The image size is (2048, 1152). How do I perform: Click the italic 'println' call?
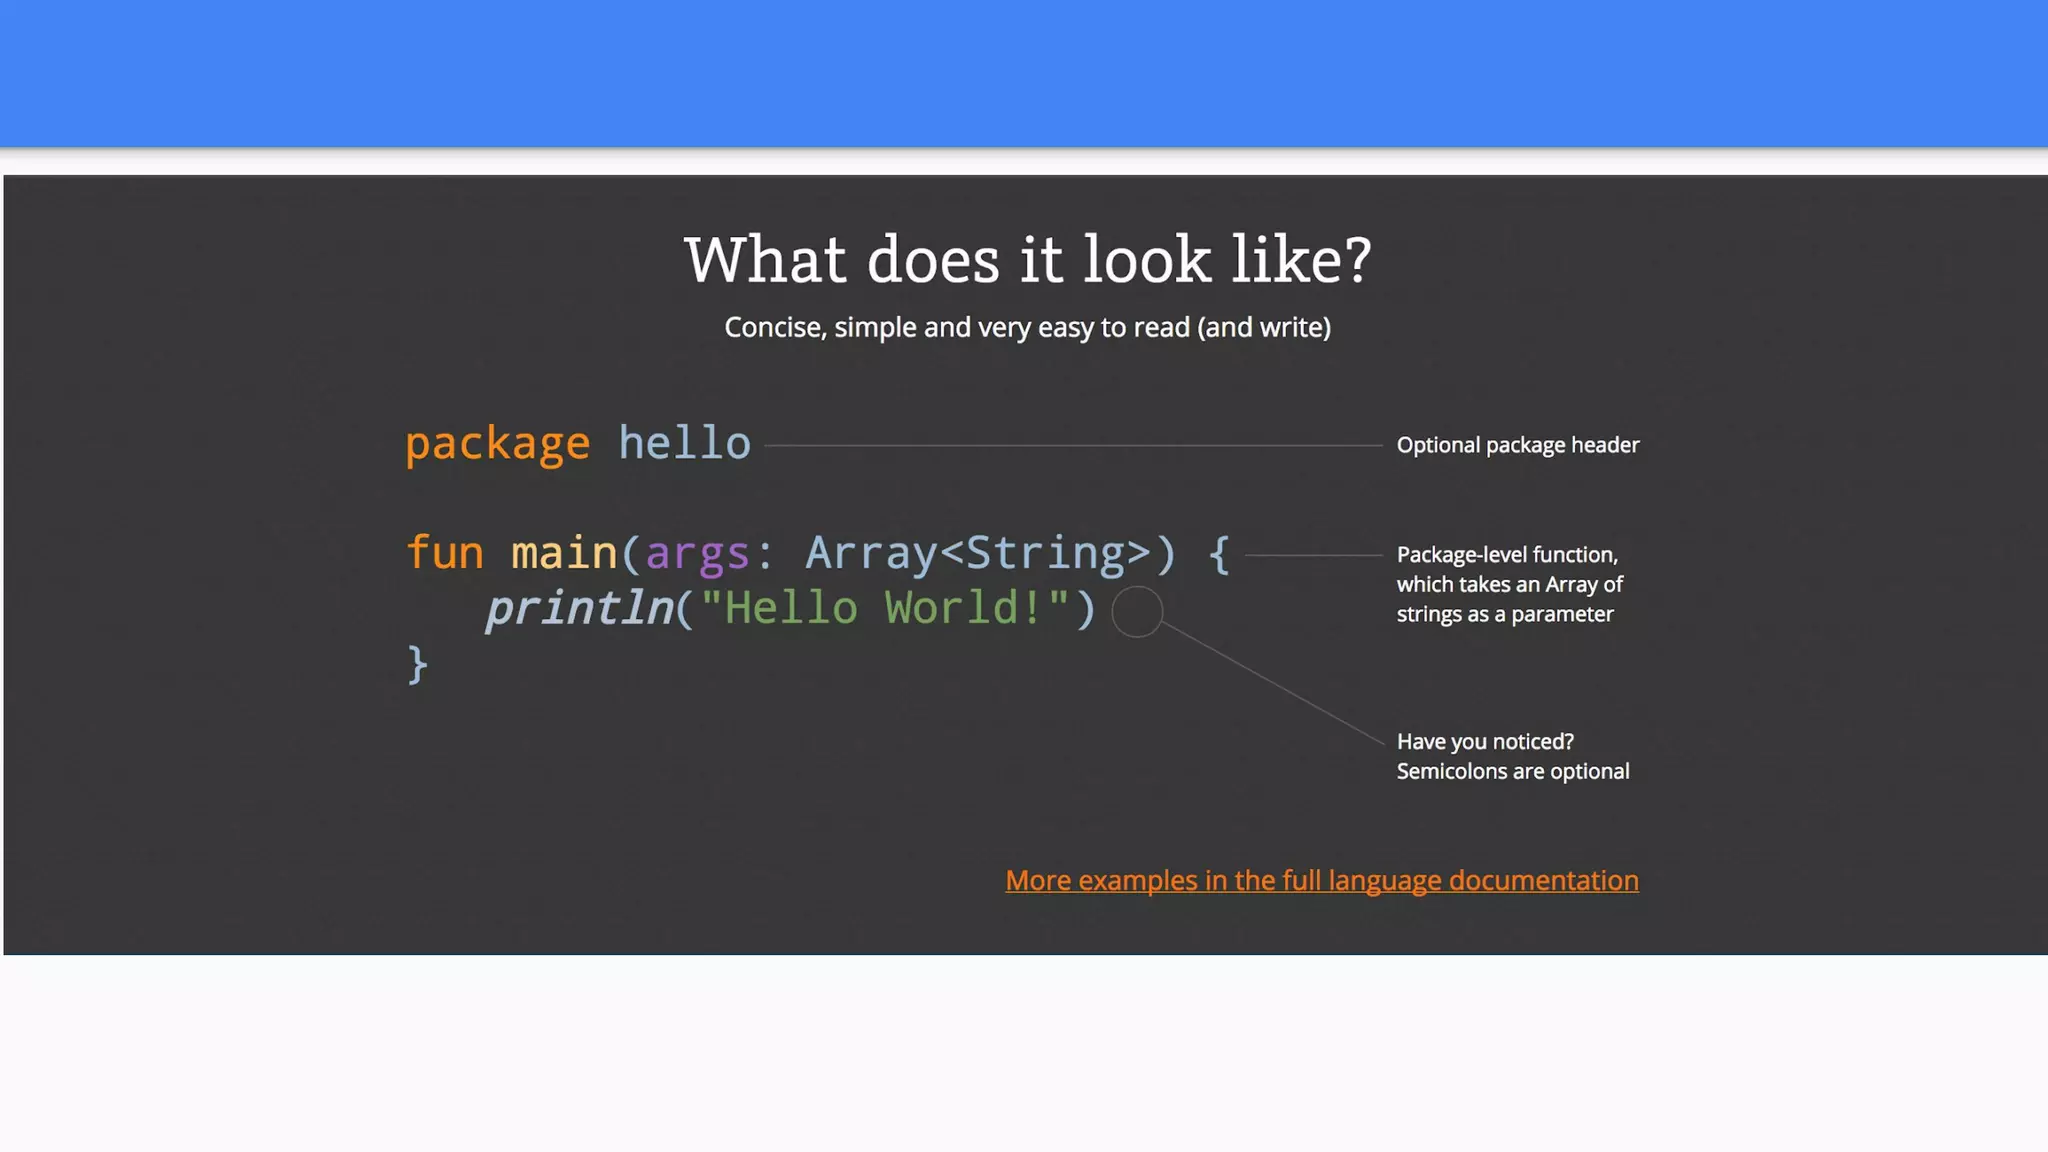[580, 608]
